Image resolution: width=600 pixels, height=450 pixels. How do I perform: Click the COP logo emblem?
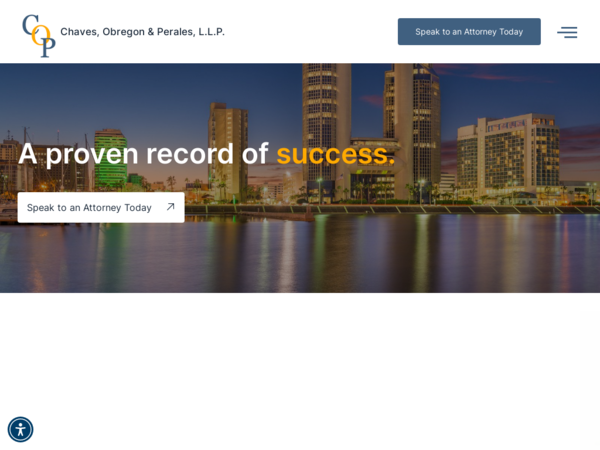(39, 36)
